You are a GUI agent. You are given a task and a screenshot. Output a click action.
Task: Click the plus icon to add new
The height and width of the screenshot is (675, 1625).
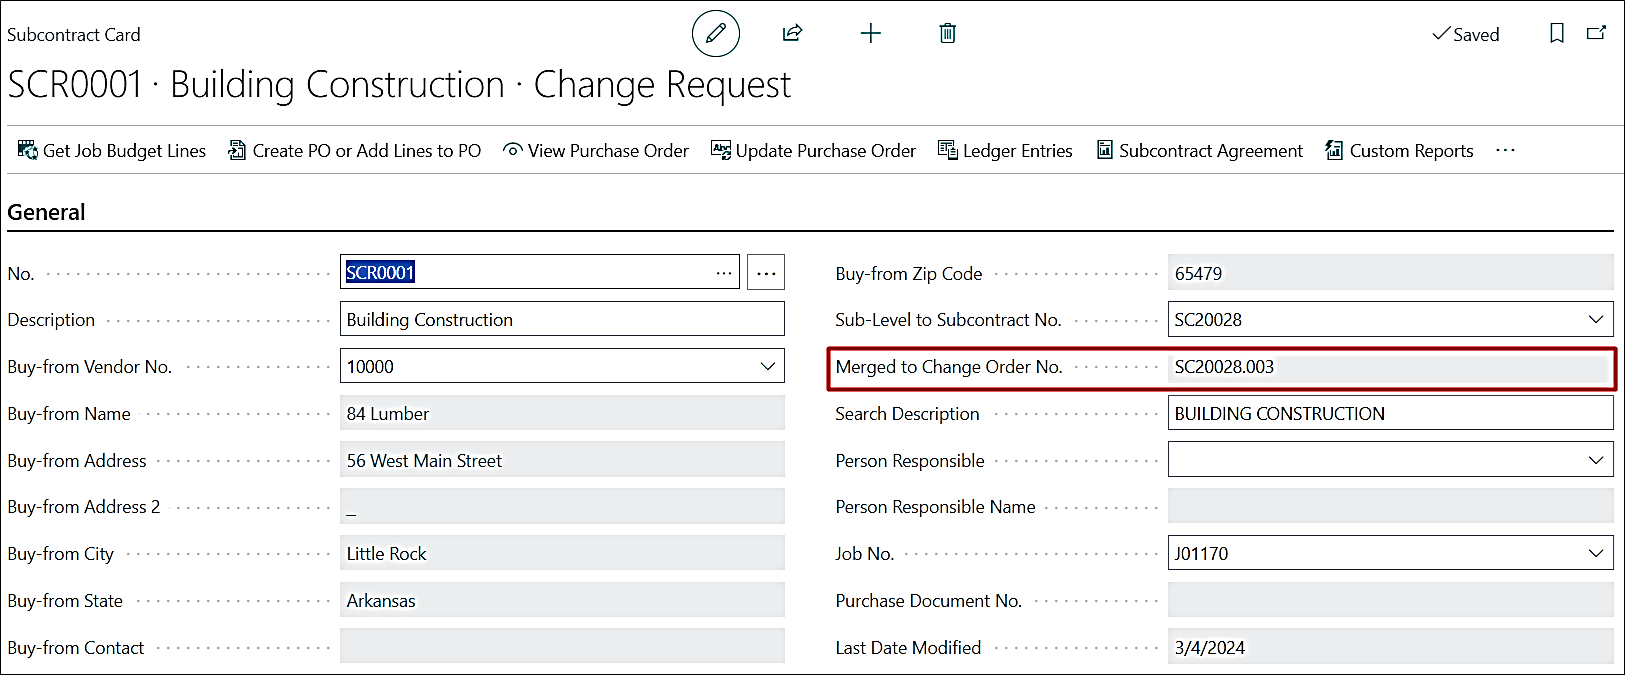tap(870, 34)
